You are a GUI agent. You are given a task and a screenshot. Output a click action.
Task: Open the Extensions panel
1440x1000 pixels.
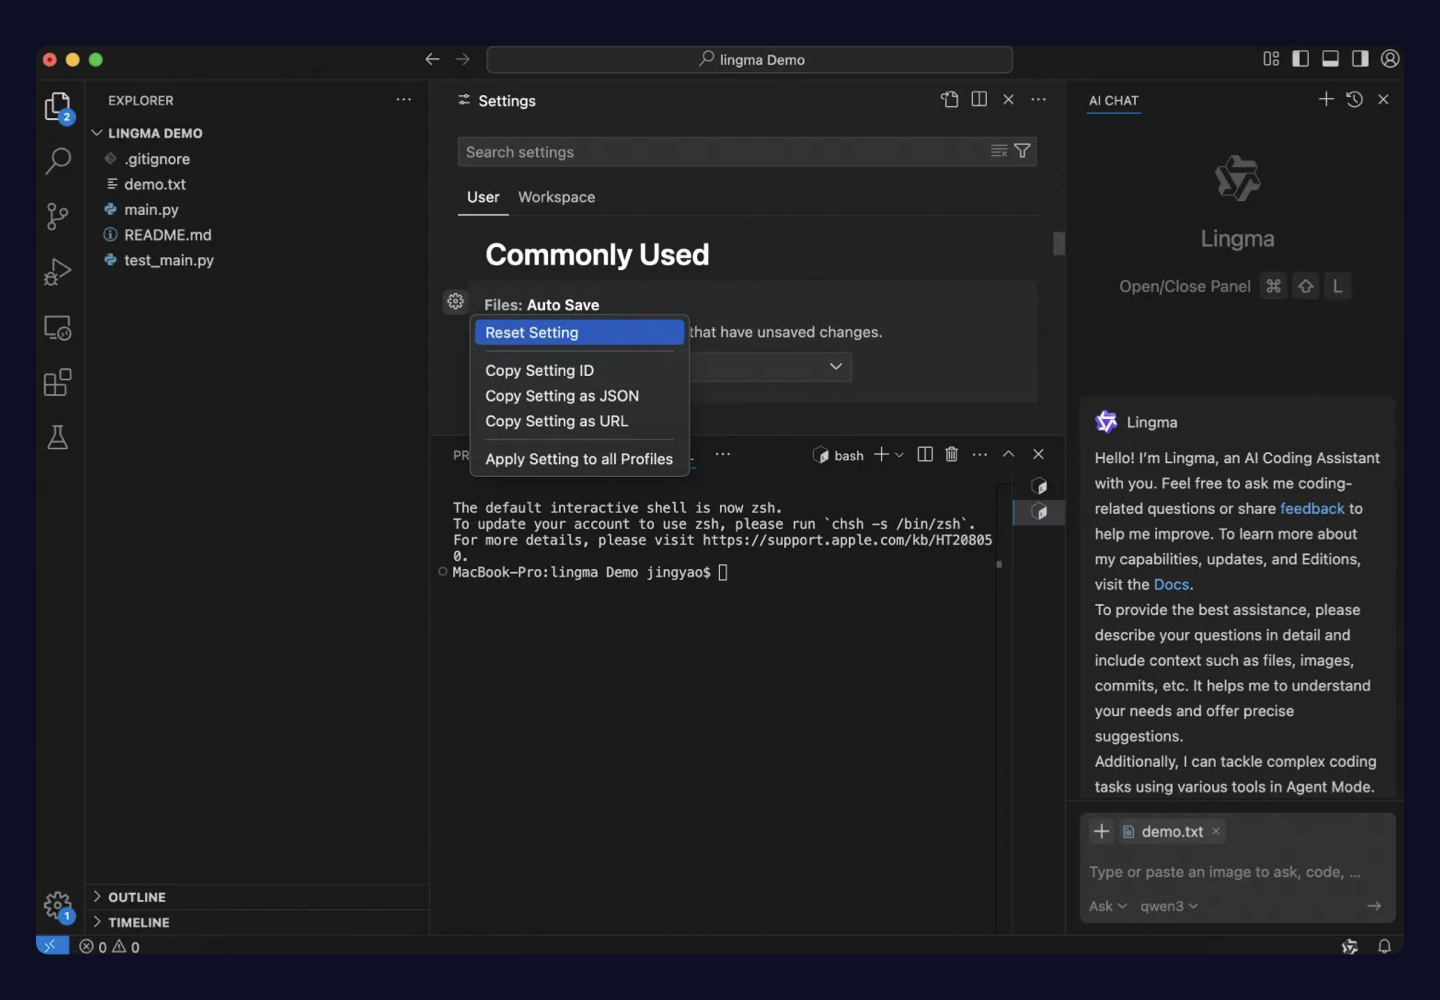coord(57,382)
